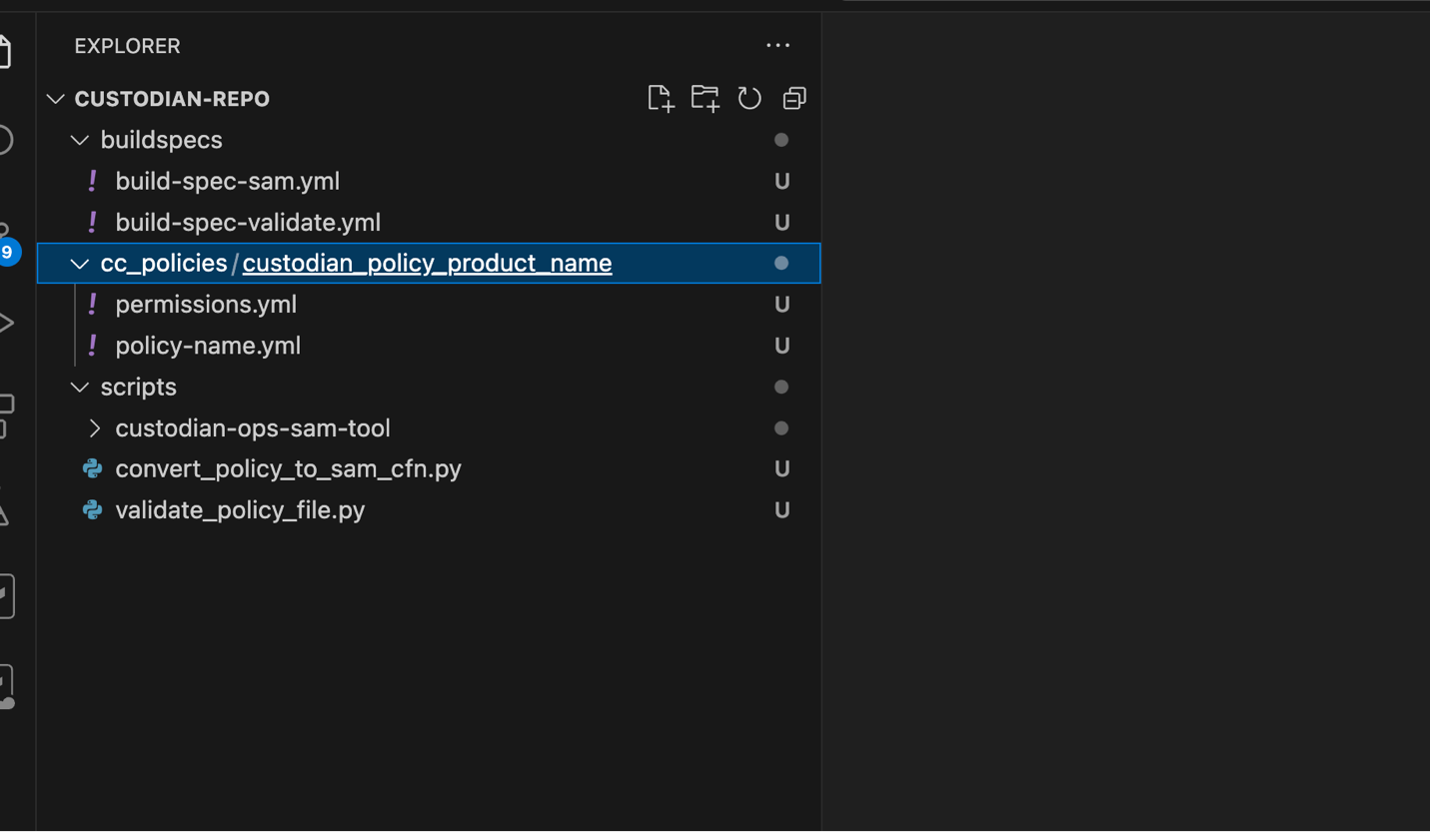Click the rename input showing custodian_policy_product_name
Viewport: 1430px width, 834px height.
coord(426,263)
